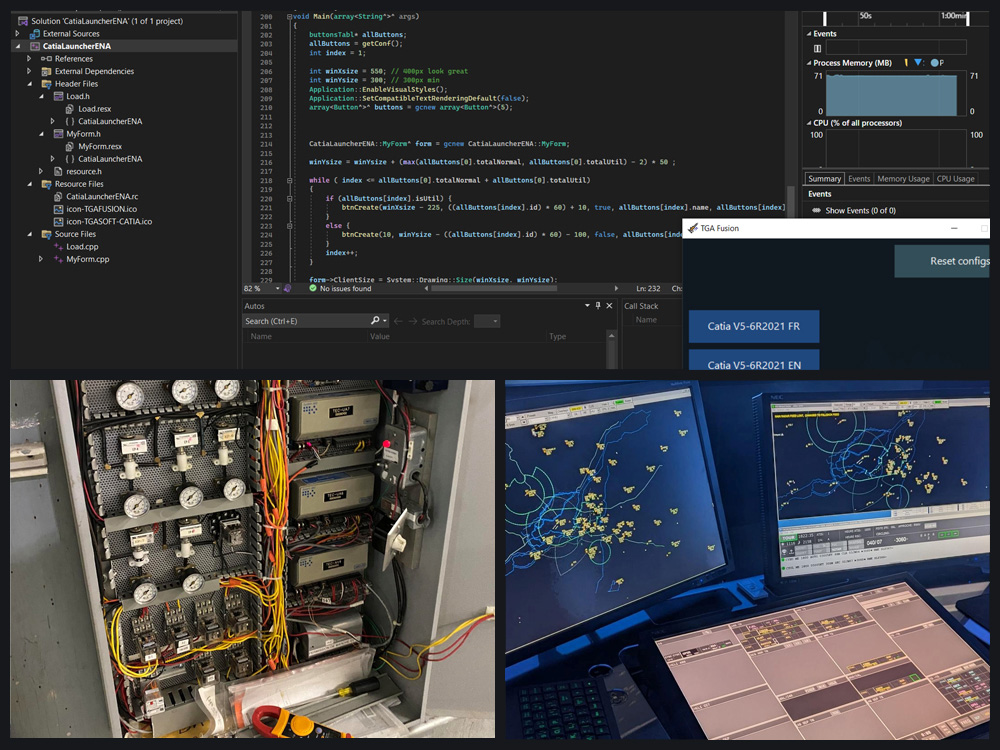Collapse the Main function fold at line 200
The width and height of the screenshot is (1000, 750).
pyautogui.click(x=290, y=17)
